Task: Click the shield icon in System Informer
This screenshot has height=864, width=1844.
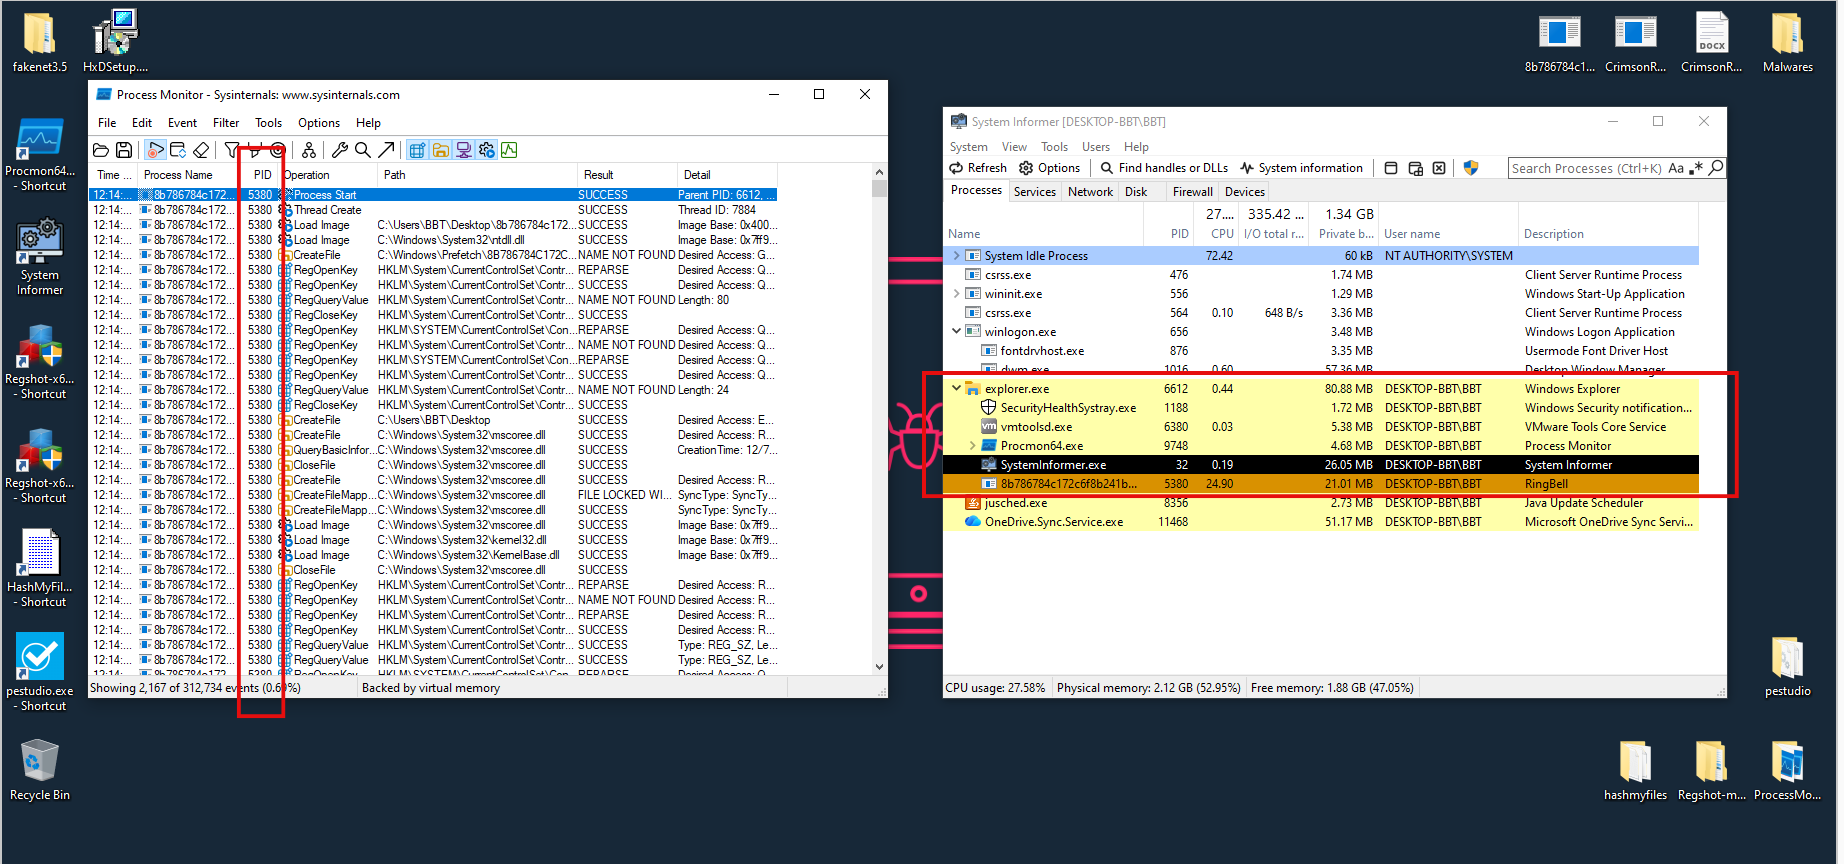Action: [1471, 168]
